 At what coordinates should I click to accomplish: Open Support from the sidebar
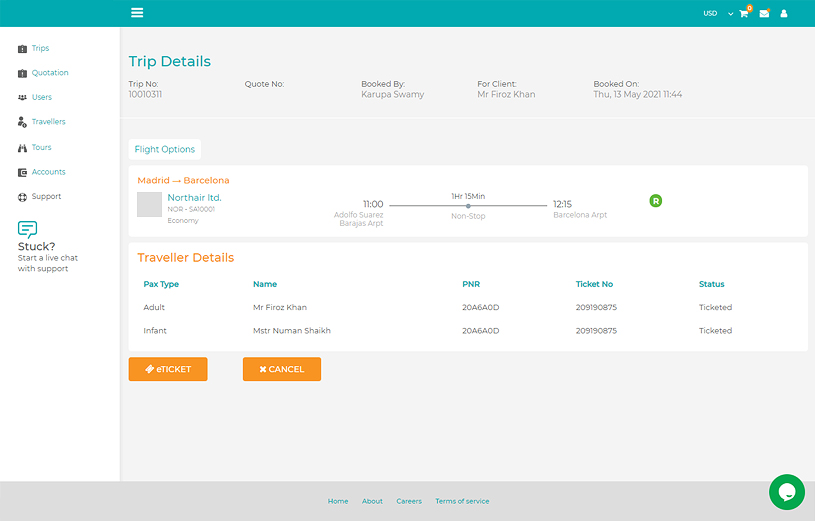point(46,196)
